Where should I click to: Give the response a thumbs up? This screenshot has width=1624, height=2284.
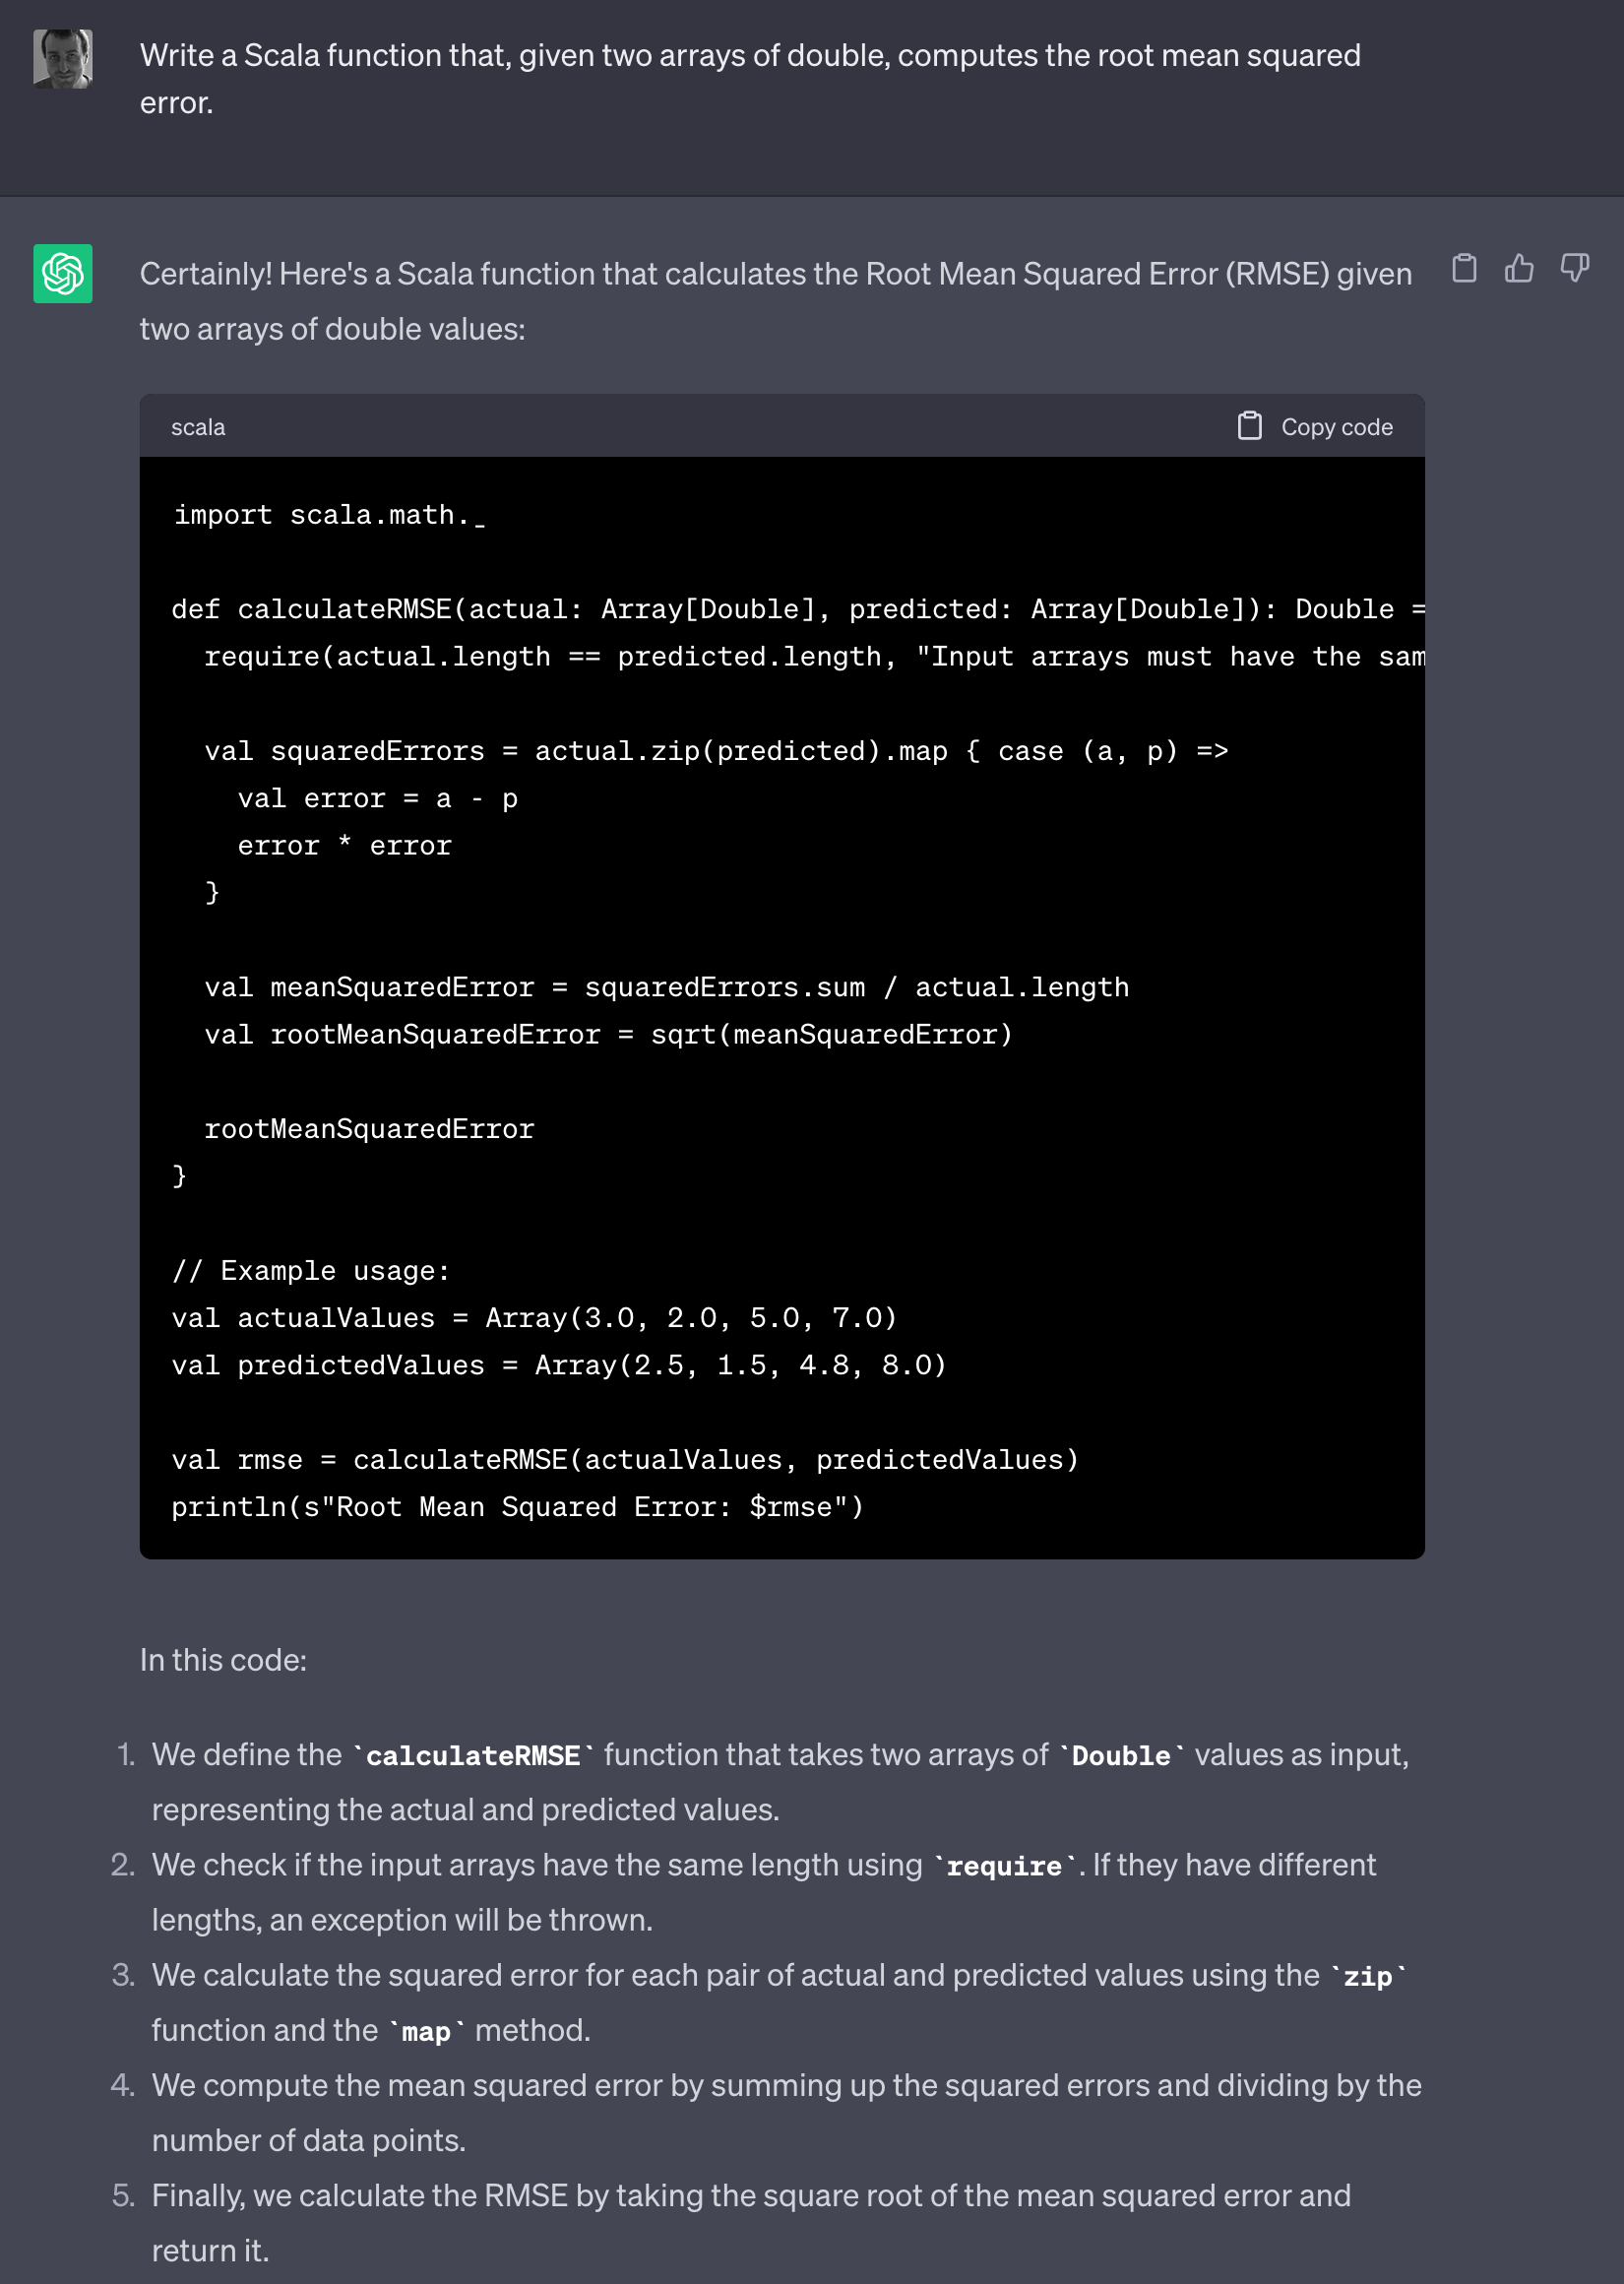tap(1519, 268)
